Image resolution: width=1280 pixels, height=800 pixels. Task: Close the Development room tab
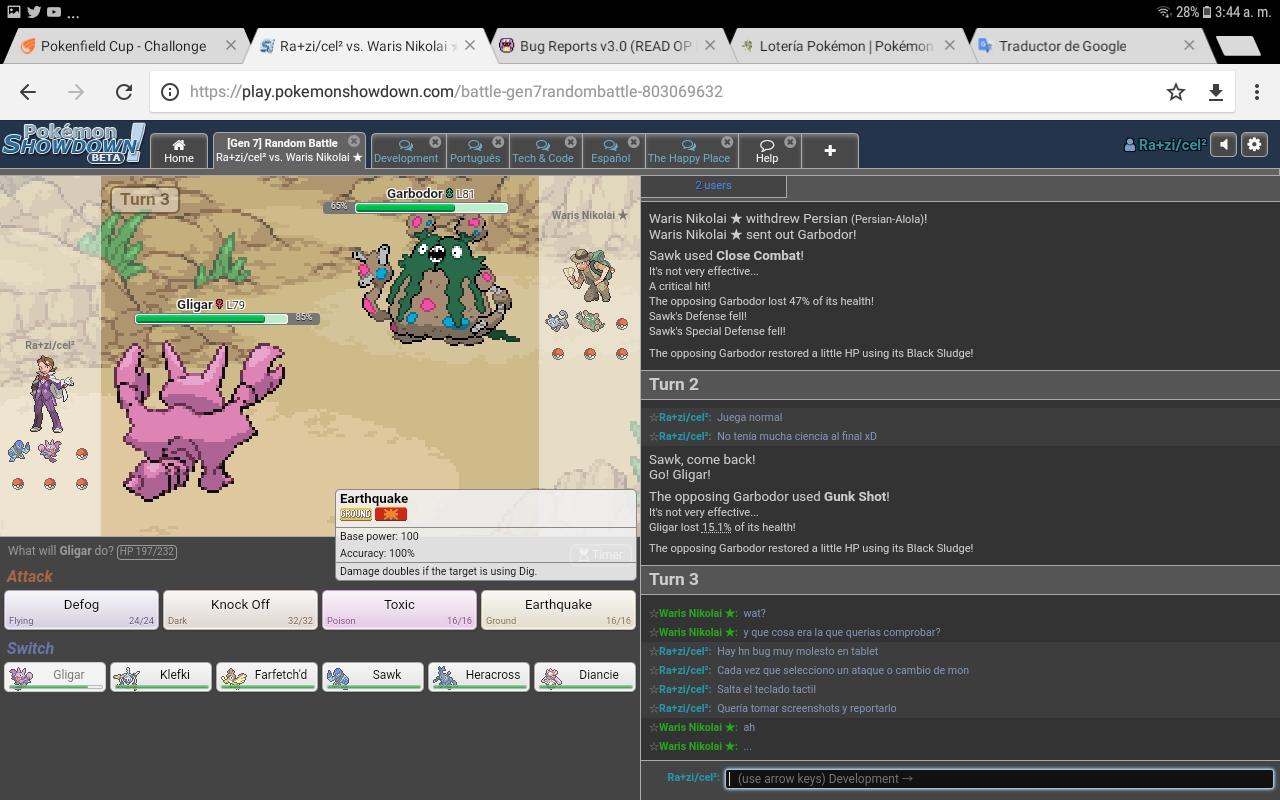coord(435,142)
